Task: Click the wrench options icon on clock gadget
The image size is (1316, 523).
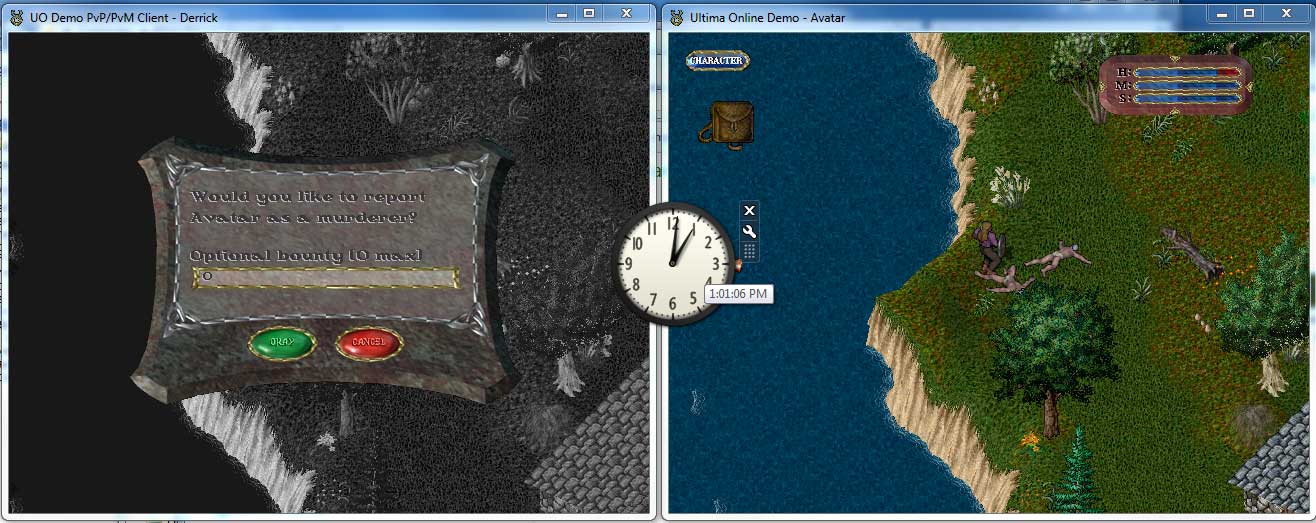Action: 749,231
